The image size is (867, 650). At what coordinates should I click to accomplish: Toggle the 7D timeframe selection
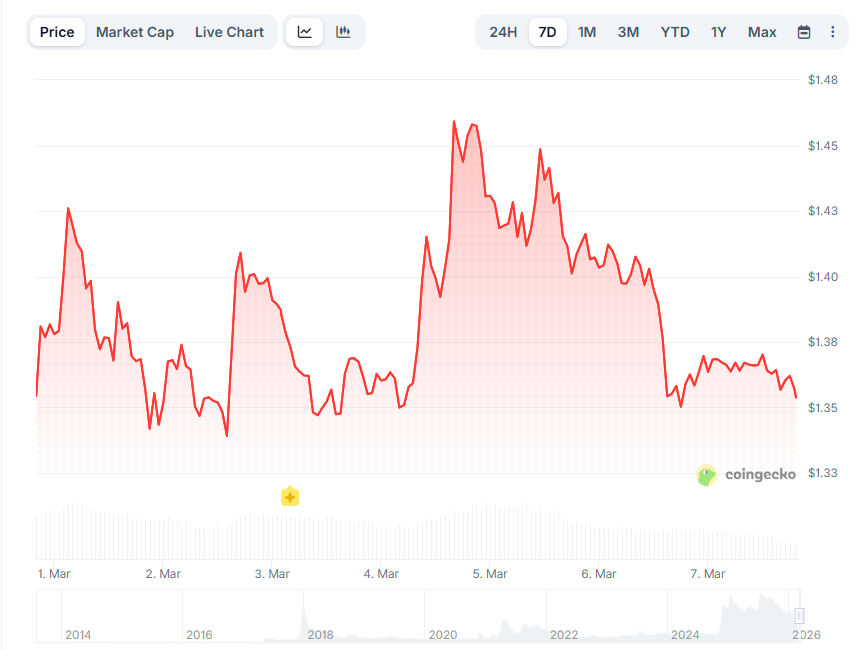547,32
